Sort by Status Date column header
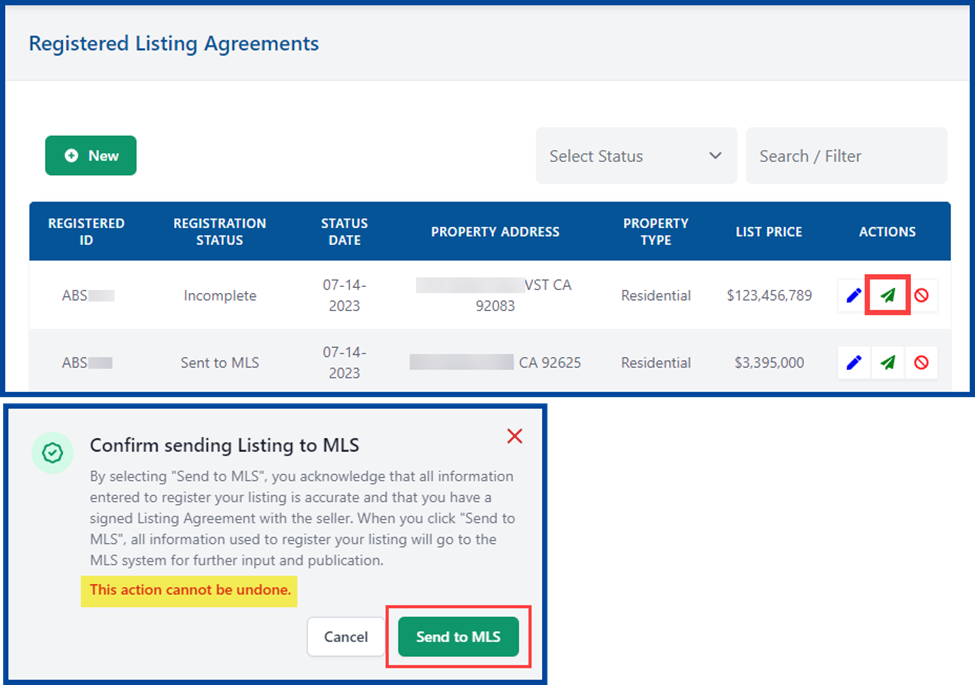This screenshot has width=975, height=685. [344, 232]
